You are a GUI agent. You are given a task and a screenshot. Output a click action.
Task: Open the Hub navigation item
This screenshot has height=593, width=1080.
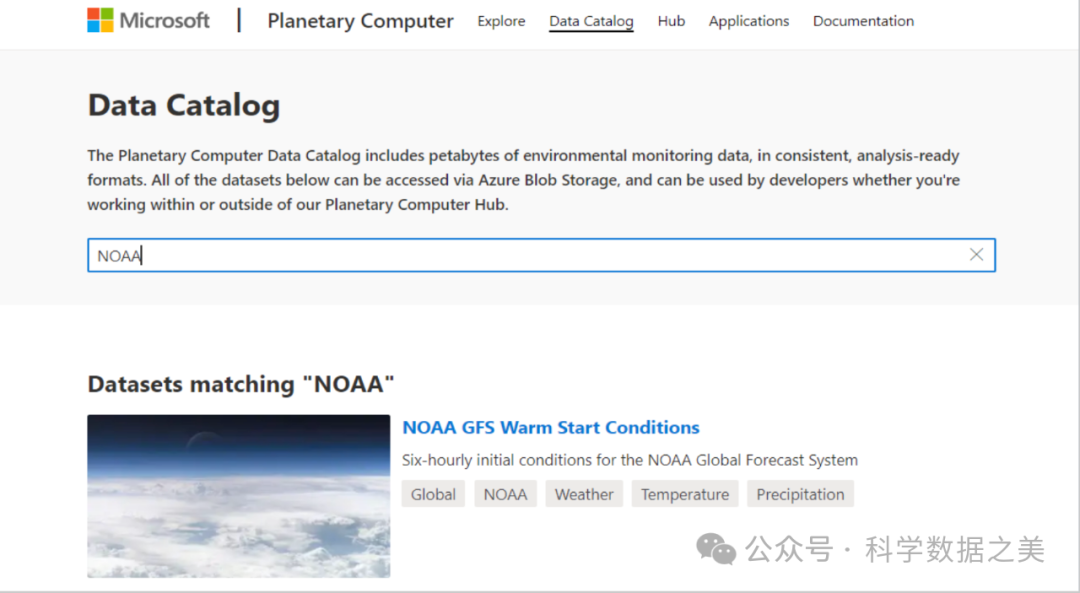click(x=671, y=21)
